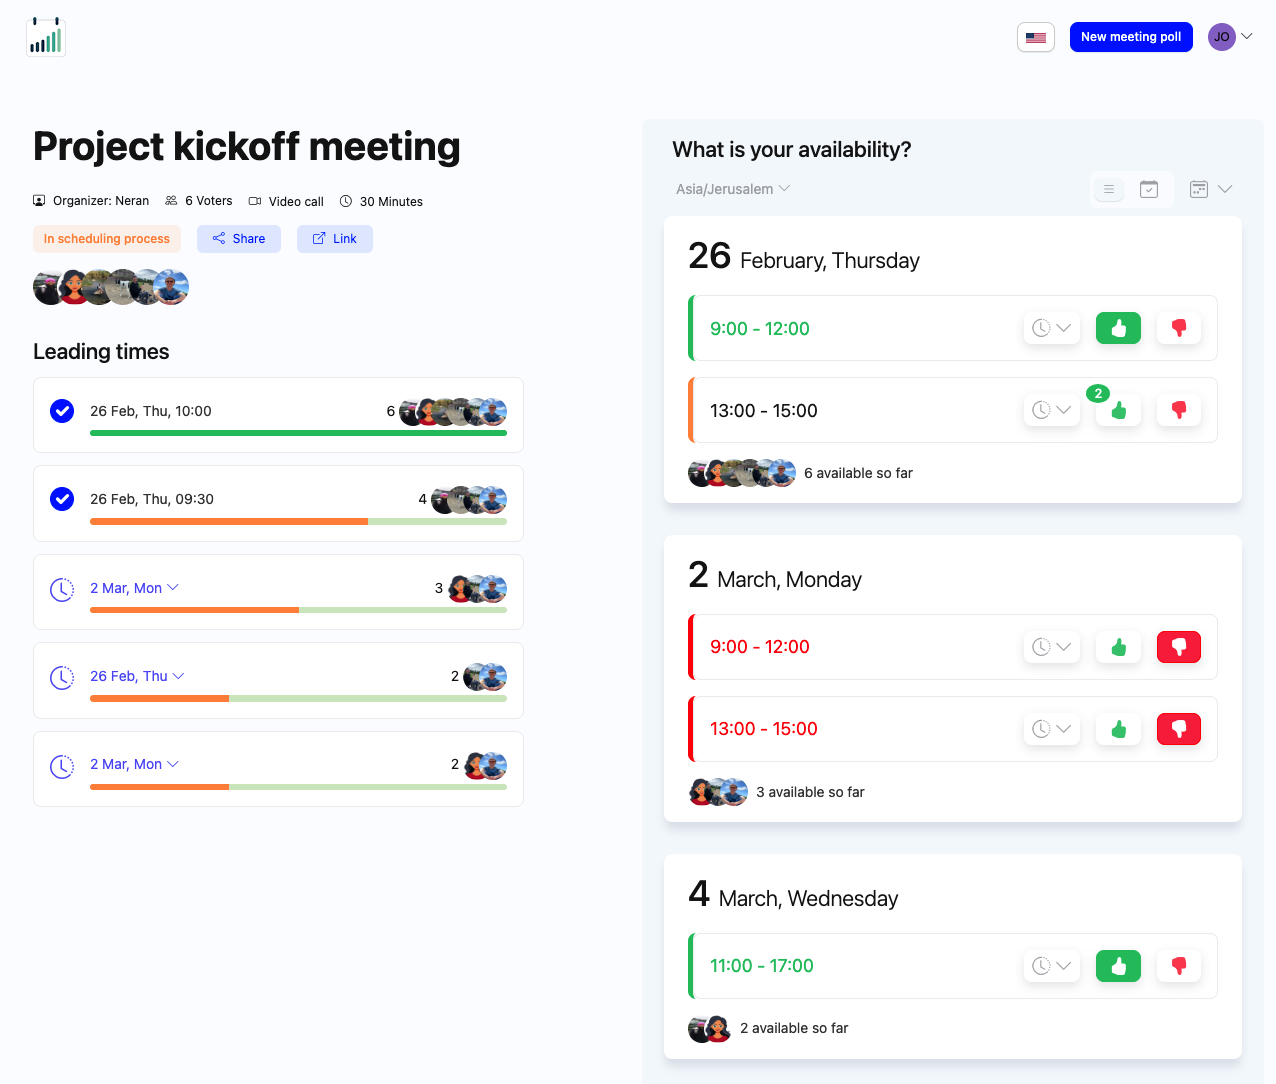Click a voter avatar under the Link button

point(48,287)
